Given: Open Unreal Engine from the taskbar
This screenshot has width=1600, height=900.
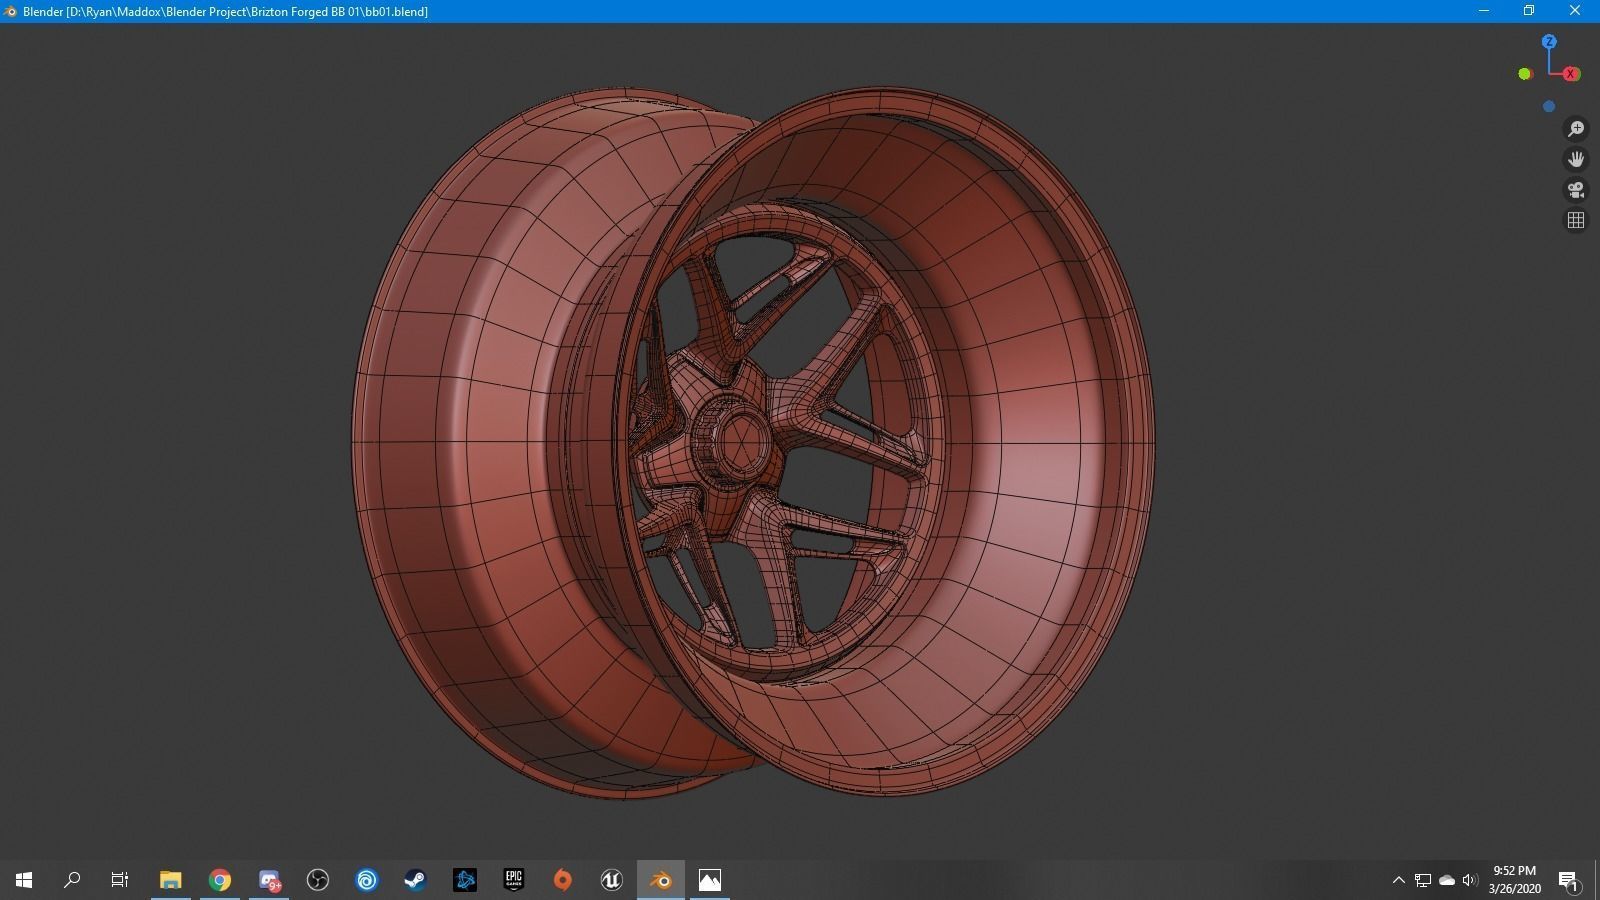Looking at the screenshot, I should (x=612, y=880).
